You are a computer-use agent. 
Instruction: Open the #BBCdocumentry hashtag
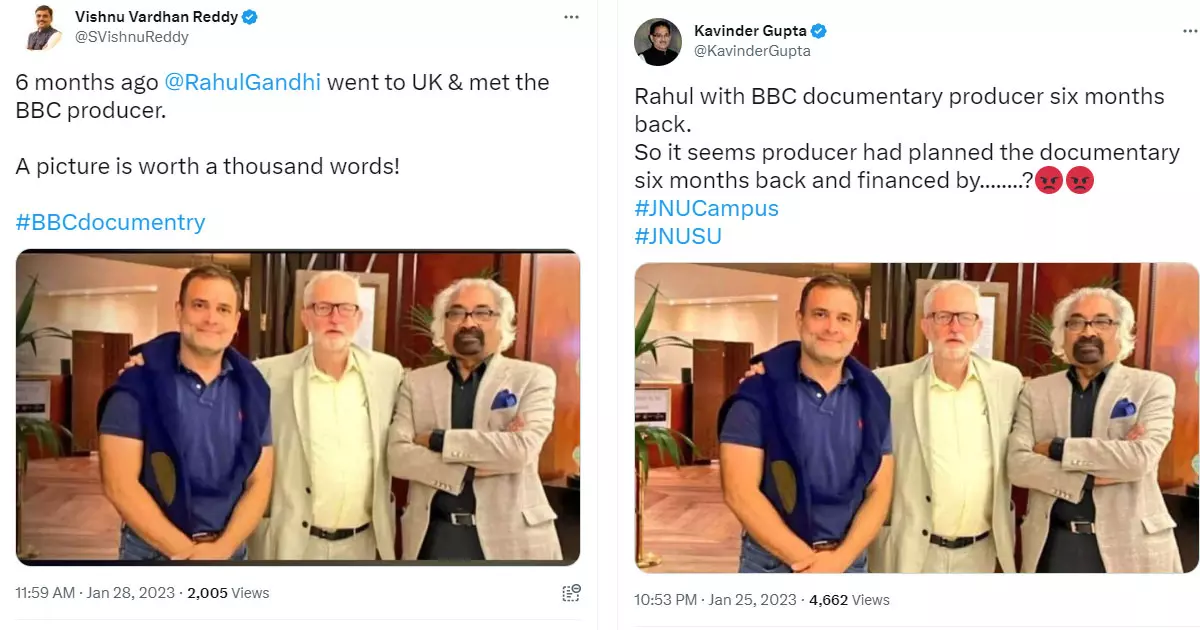pyautogui.click(x=110, y=222)
